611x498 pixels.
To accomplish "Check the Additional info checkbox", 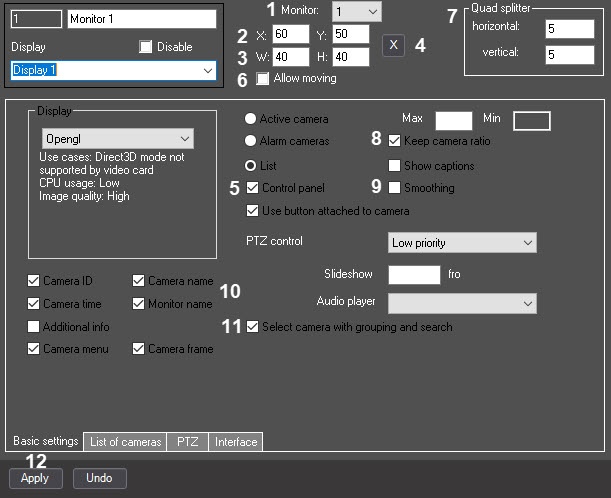I will 34,327.
